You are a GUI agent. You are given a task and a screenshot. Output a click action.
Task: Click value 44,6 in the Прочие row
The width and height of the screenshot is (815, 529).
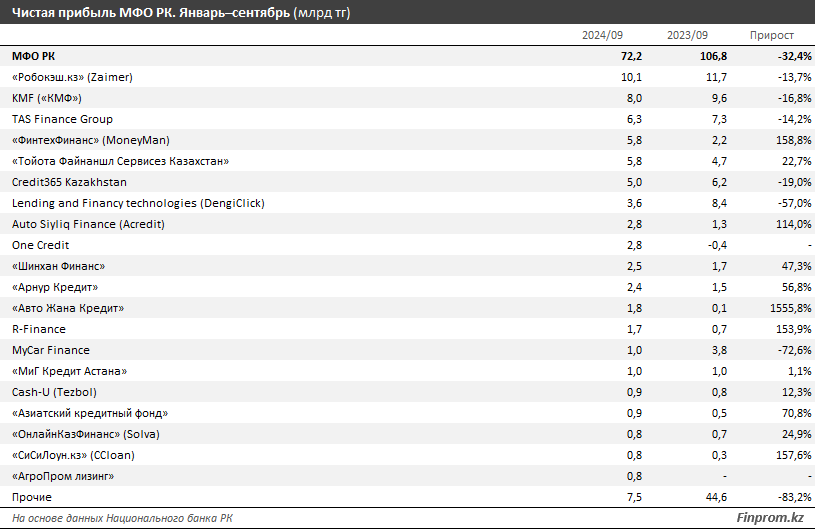(716, 497)
